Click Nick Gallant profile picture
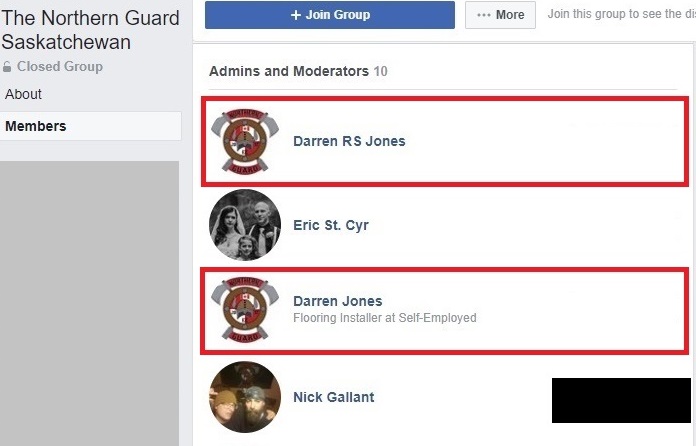Image resolution: width=696 pixels, height=446 pixels. [245, 397]
